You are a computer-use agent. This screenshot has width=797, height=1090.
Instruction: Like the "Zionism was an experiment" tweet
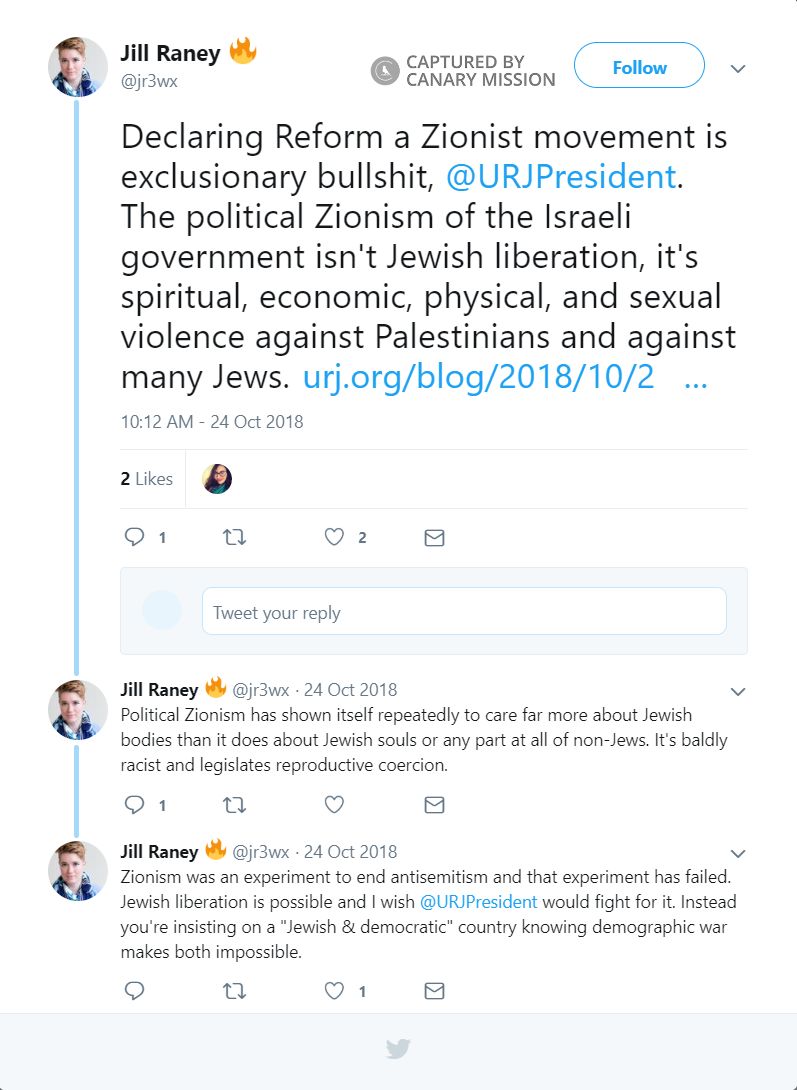pos(334,991)
